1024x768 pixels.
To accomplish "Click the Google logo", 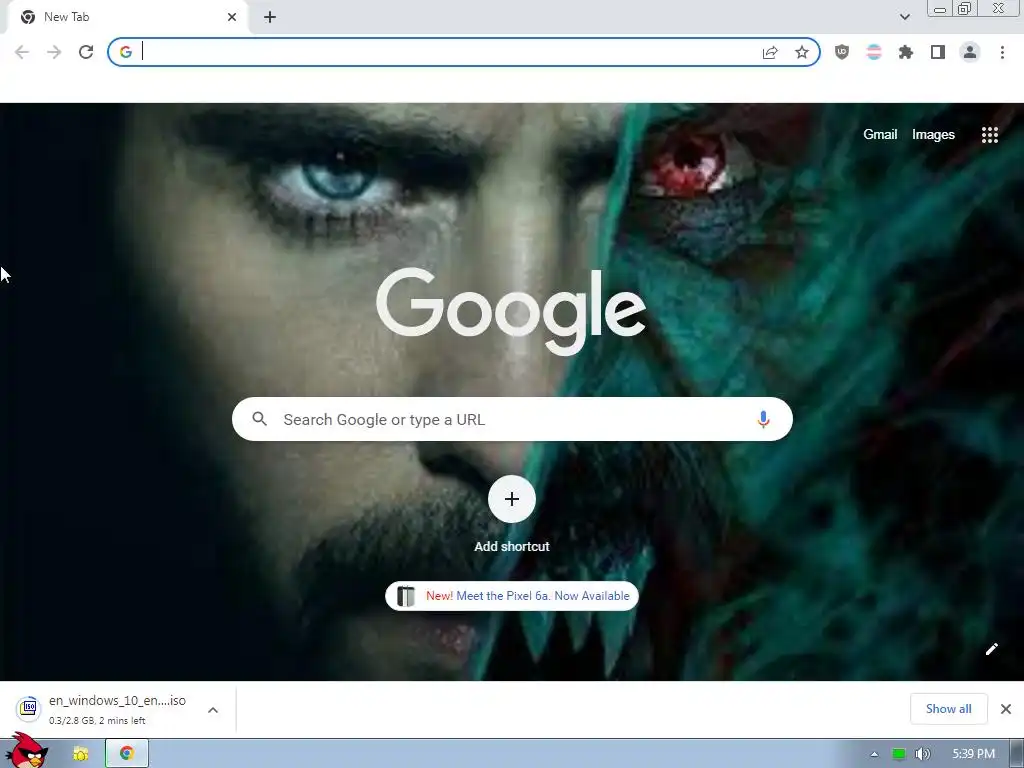I will pyautogui.click(x=511, y=311).
